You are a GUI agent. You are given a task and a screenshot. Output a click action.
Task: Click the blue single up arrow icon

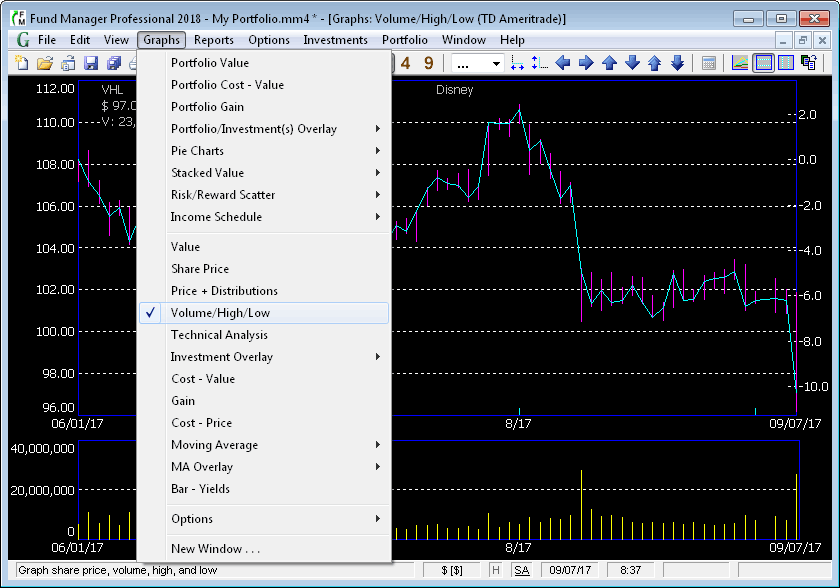click(x=609, y=63)
